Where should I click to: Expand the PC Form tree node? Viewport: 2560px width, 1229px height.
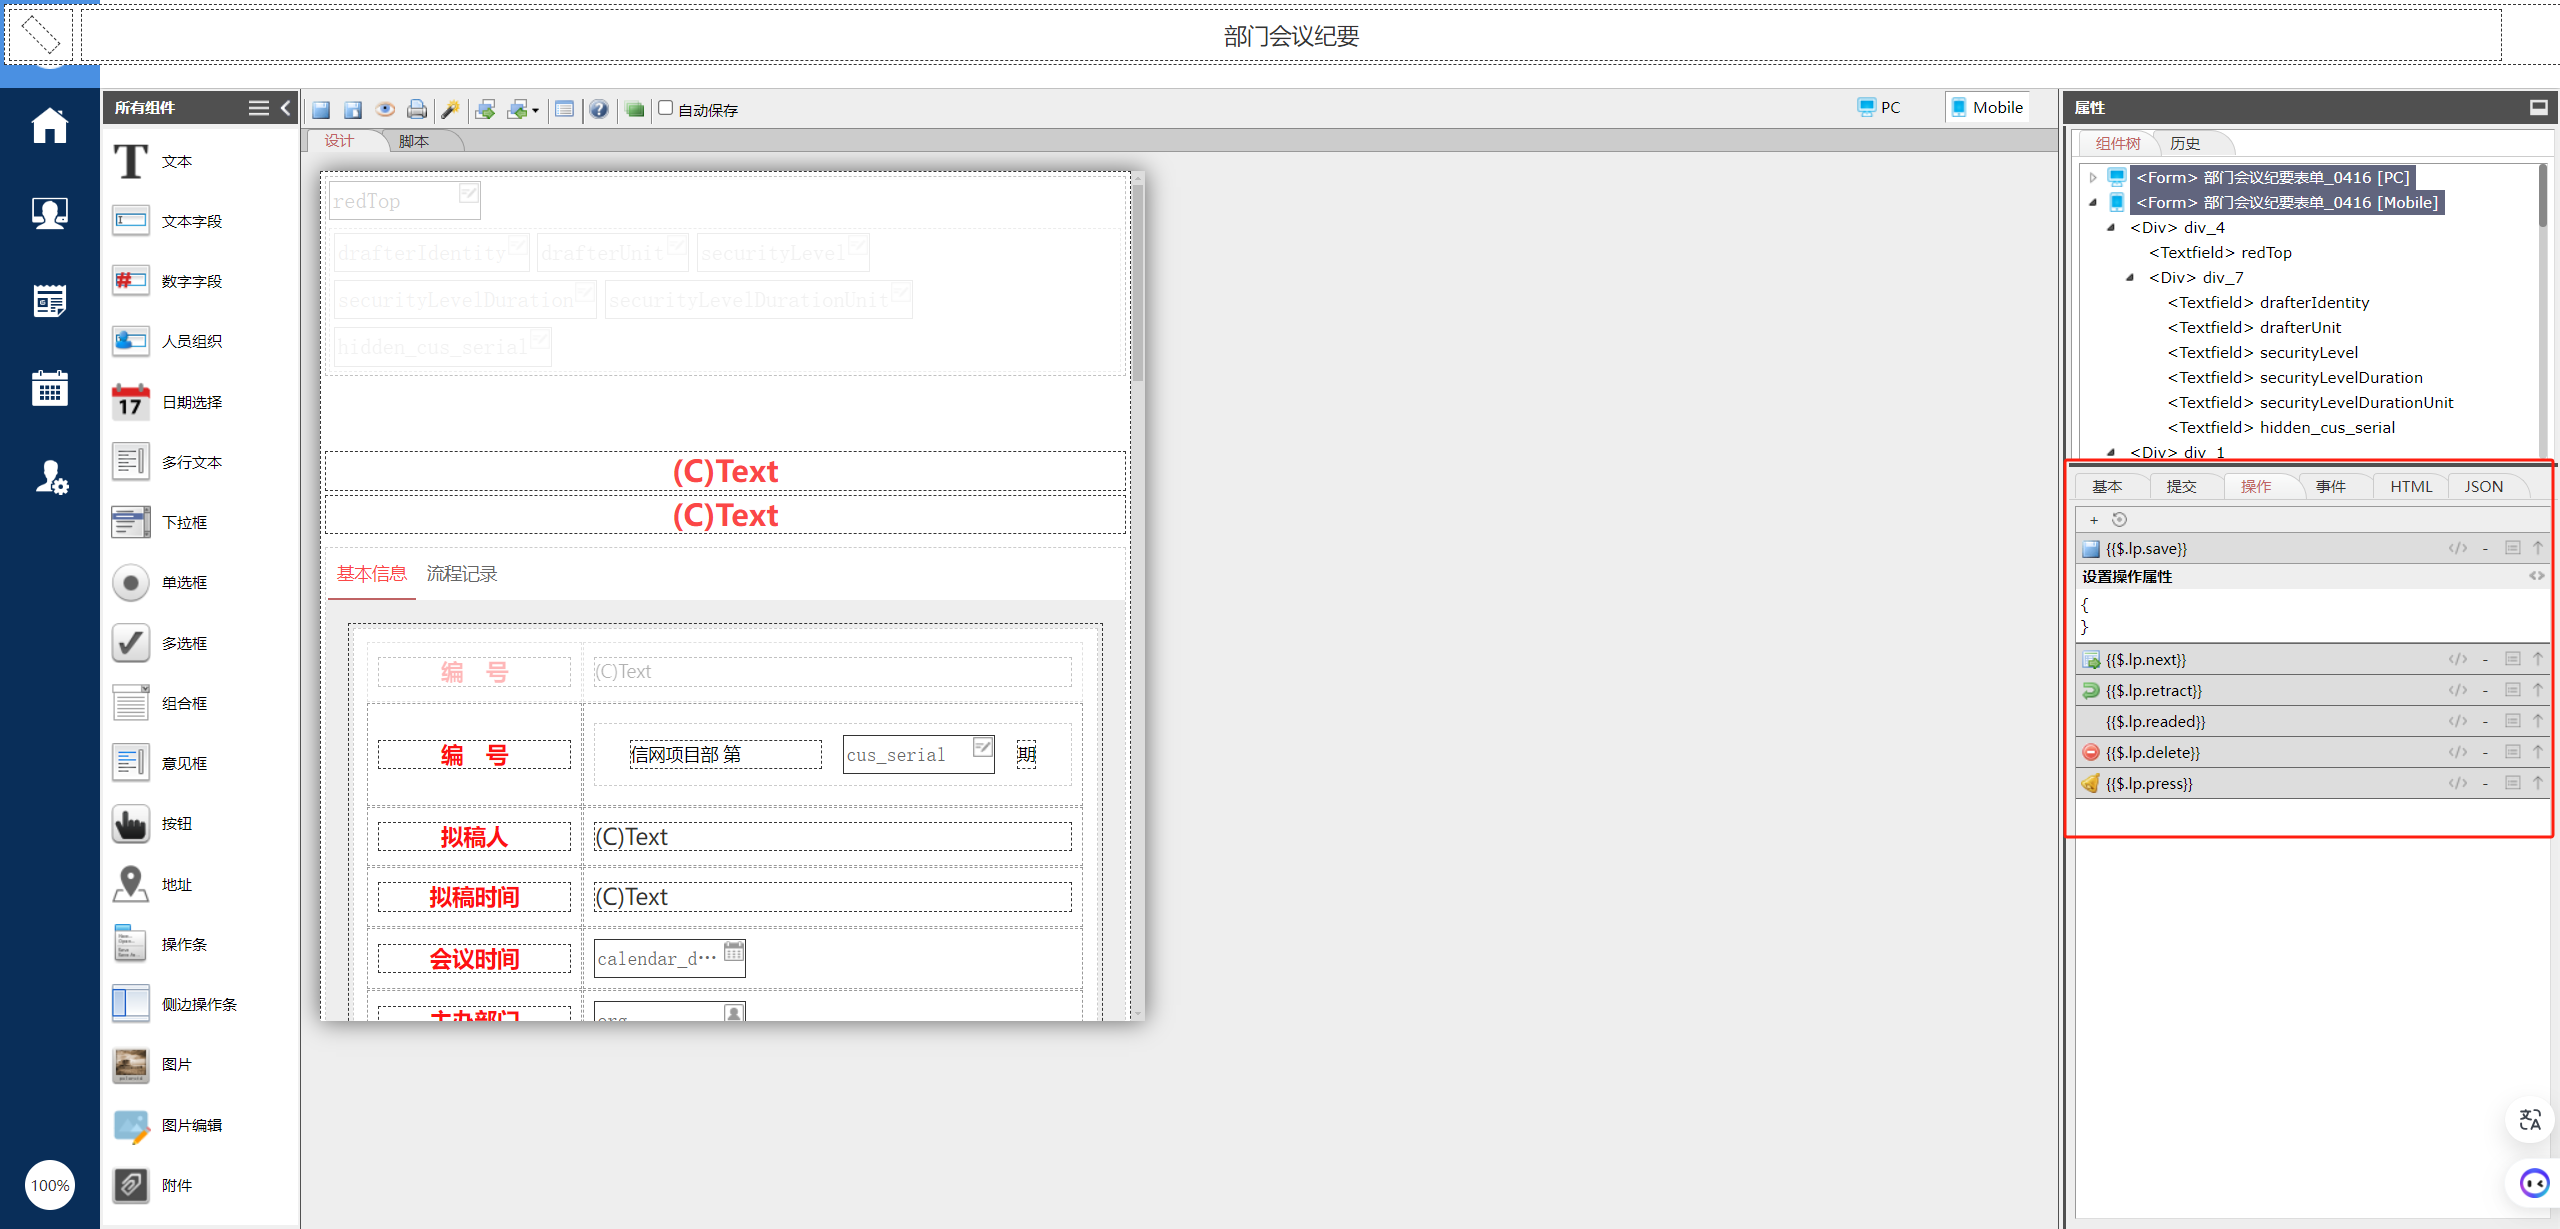pyautogui.click(x=2093, y=177)
